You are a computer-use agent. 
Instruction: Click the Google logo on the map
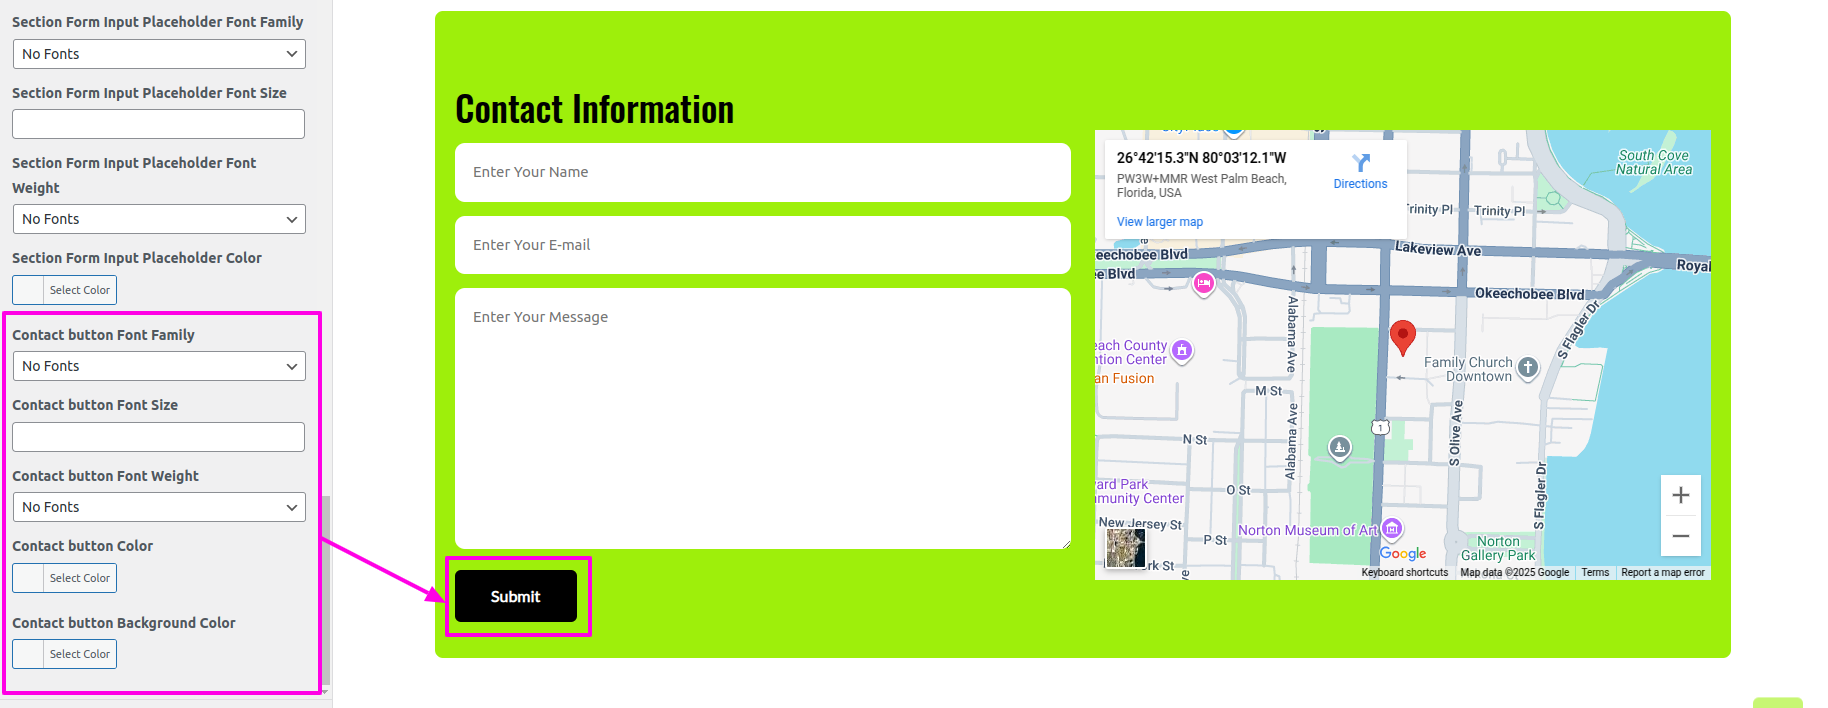coord(1403,553)
